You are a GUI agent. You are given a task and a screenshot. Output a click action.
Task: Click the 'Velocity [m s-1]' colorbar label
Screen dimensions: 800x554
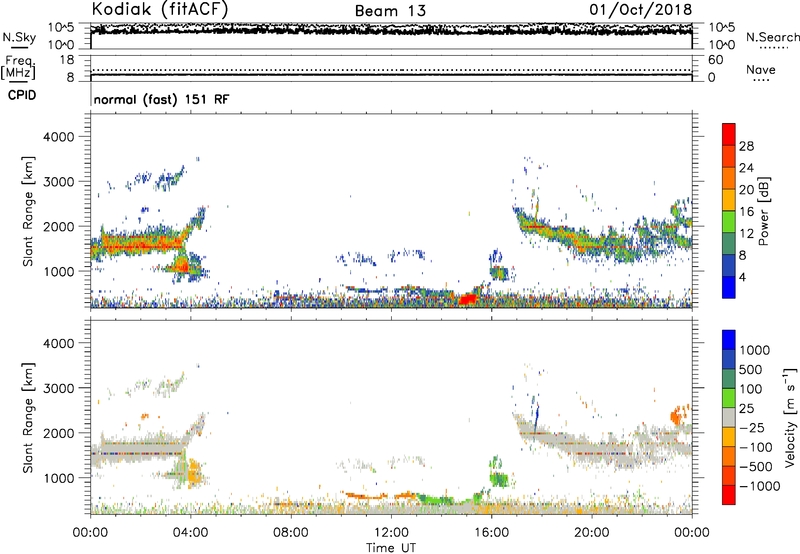tap(789, 417)
